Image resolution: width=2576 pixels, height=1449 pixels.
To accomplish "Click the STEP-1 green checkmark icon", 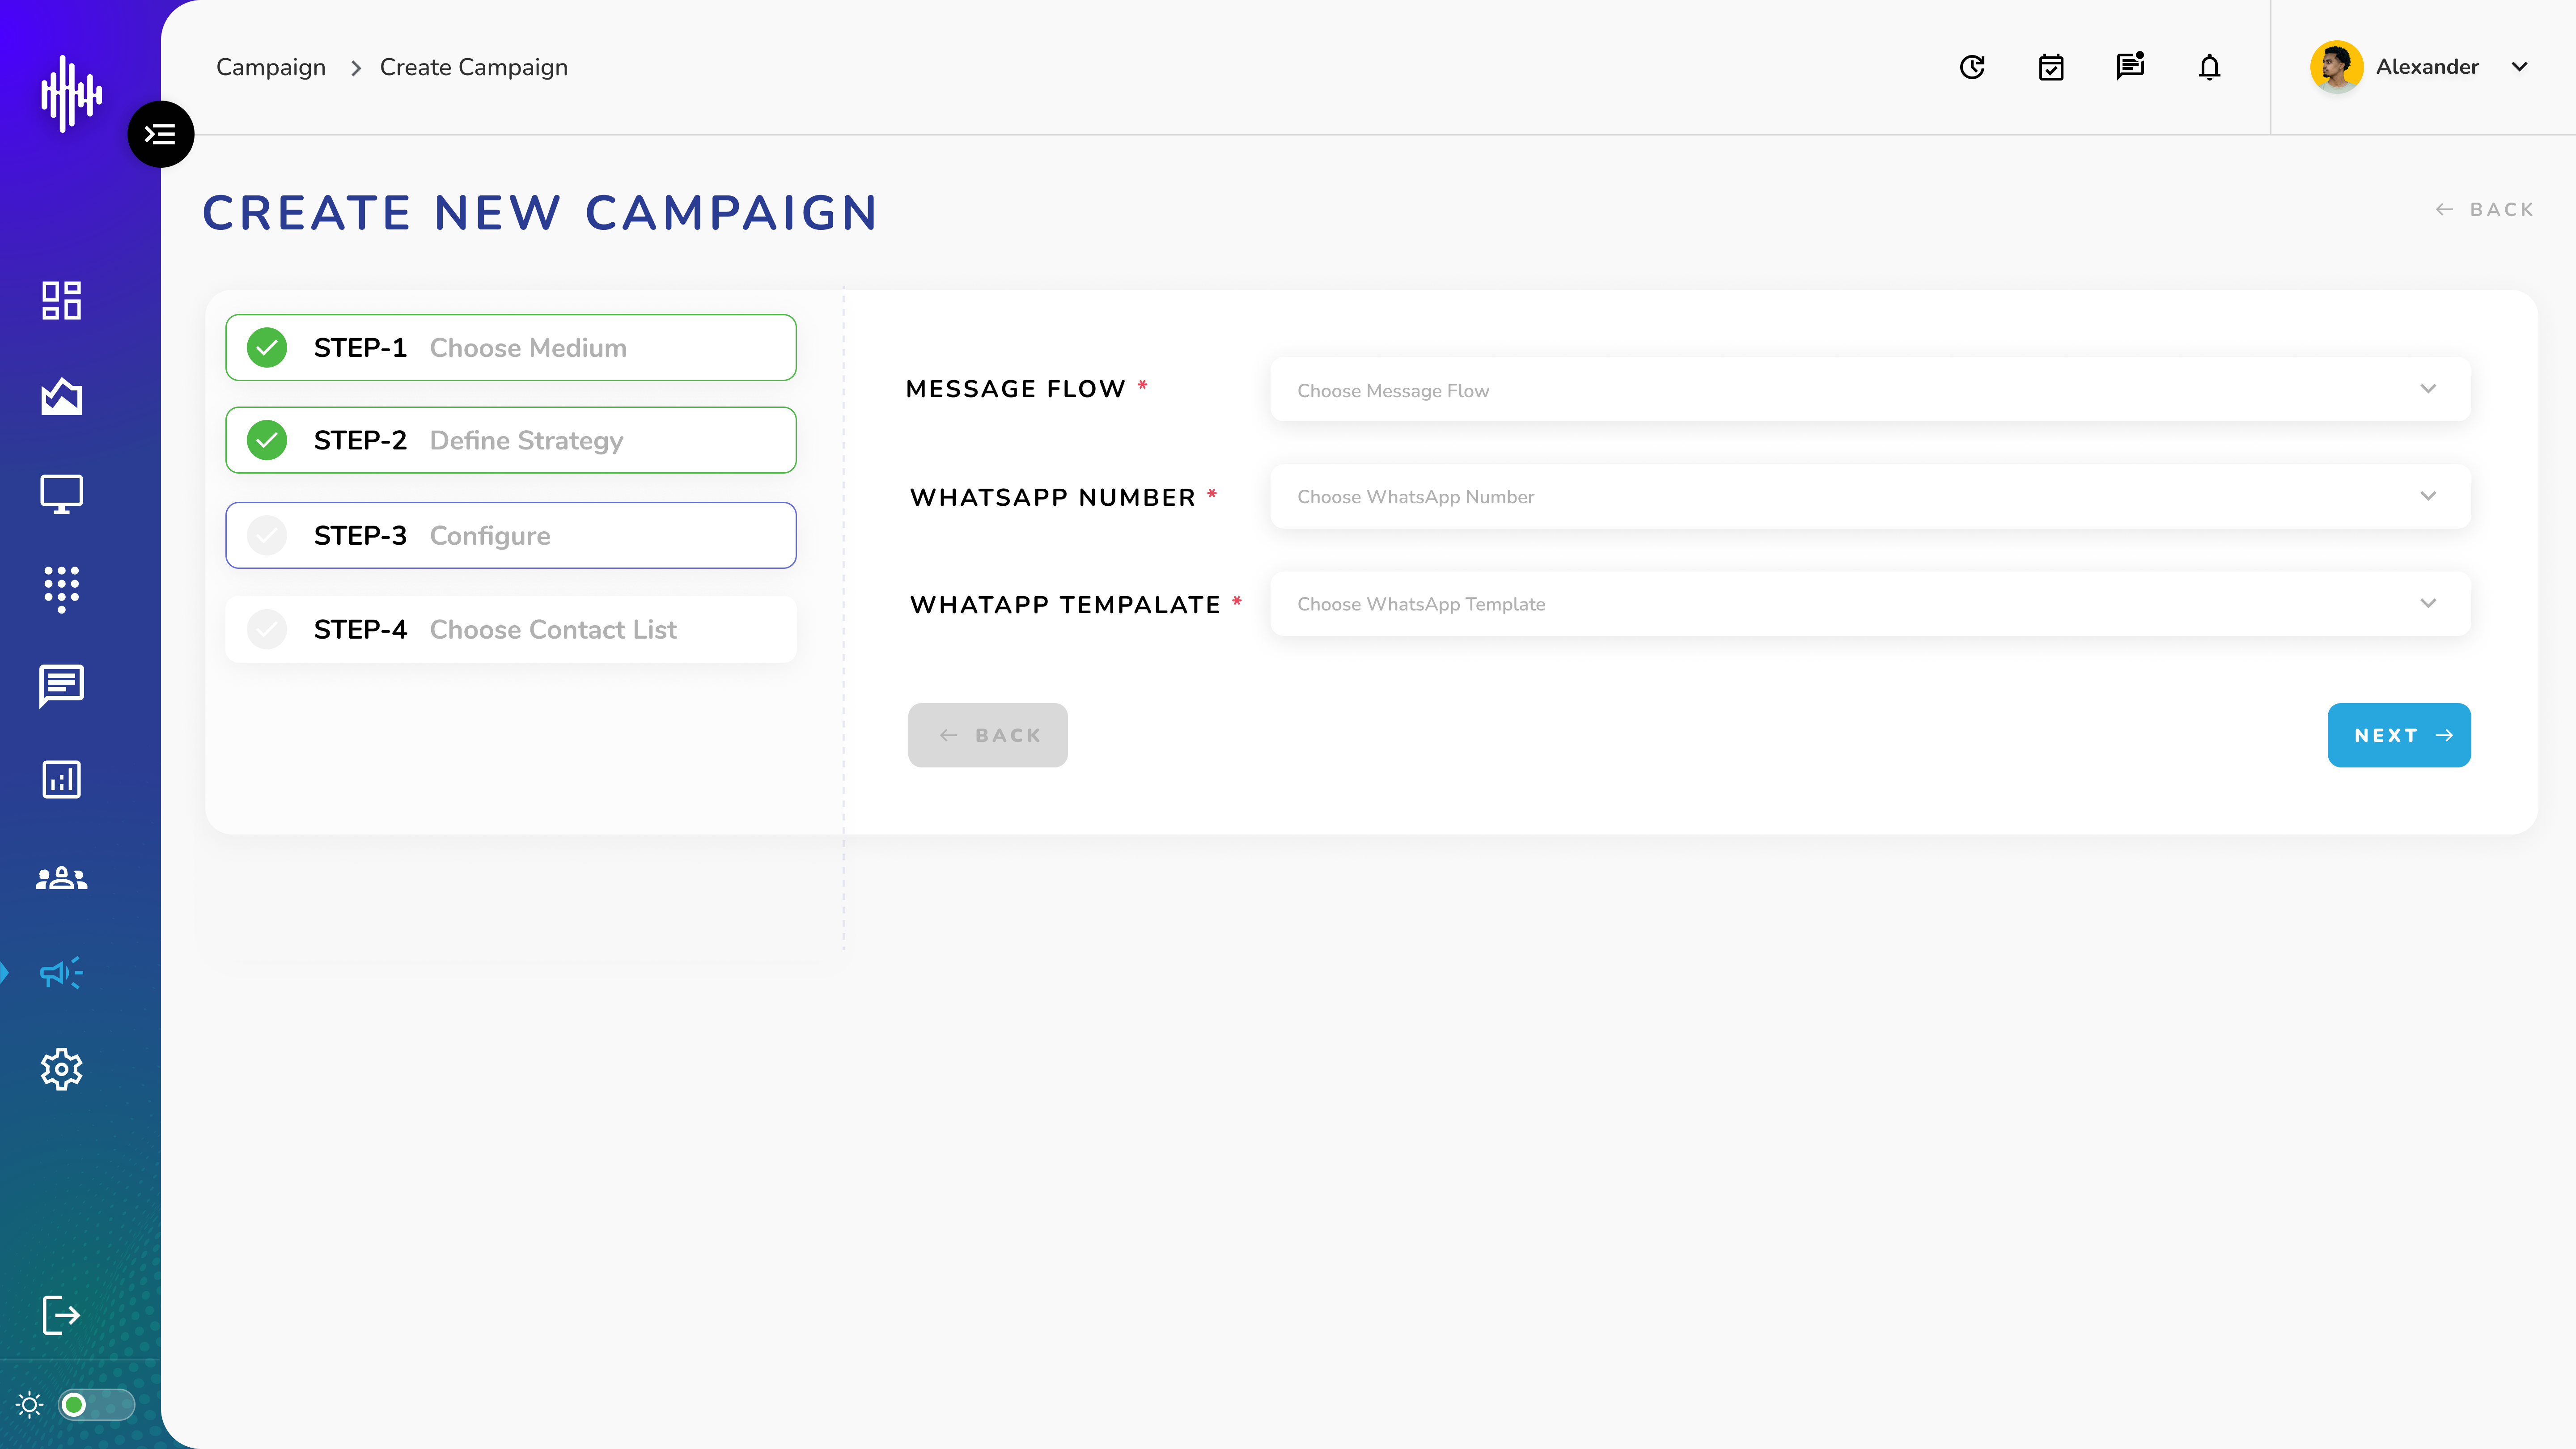I will coord(267,348).
